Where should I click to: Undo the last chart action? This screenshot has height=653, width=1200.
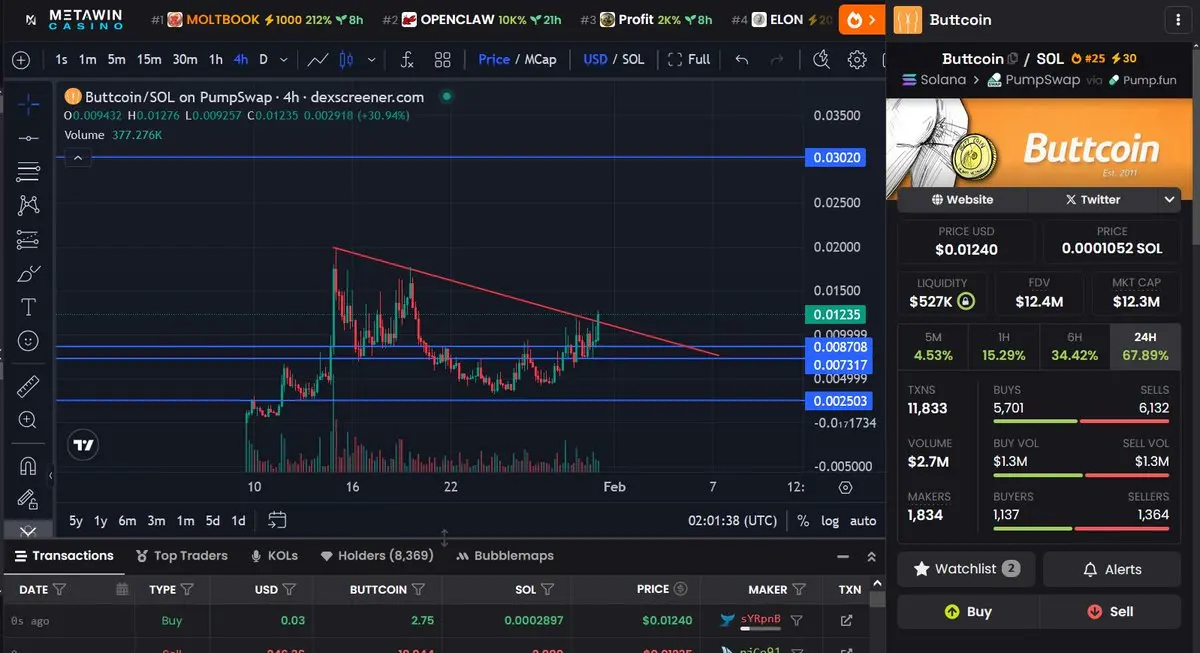coord(741,60)
